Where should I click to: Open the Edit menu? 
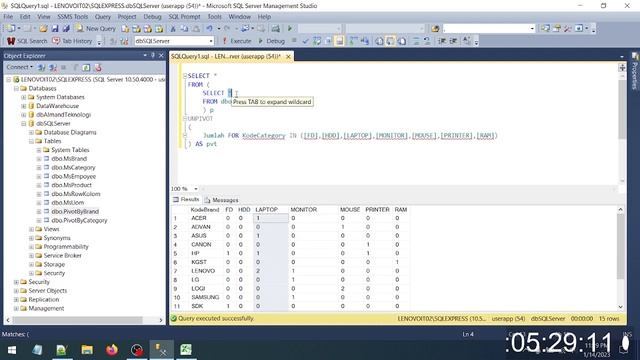[x=25, y=17]
